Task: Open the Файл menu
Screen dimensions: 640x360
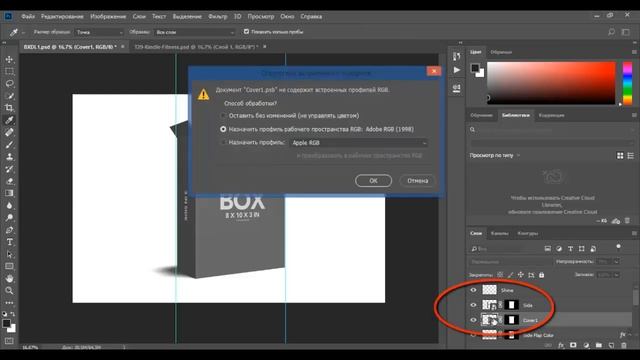Action: [28, 17]
